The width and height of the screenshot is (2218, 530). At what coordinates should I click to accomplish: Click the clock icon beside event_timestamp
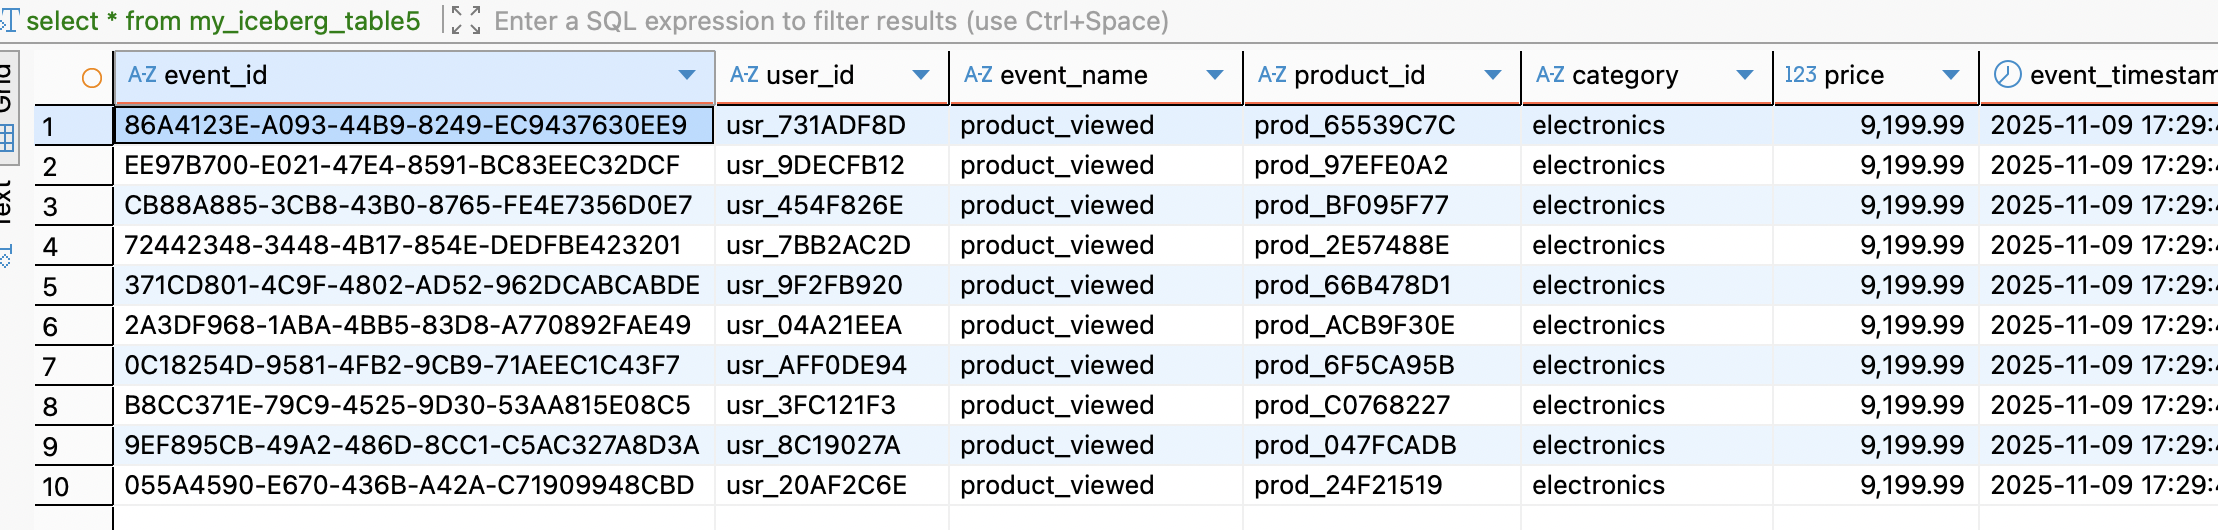click(x=2006, y=75)
